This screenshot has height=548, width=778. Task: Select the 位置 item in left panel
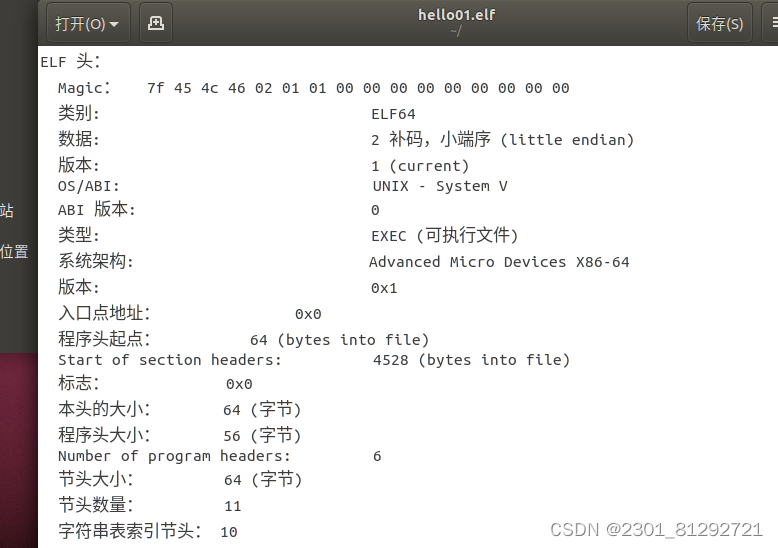(x=14, y=251)
